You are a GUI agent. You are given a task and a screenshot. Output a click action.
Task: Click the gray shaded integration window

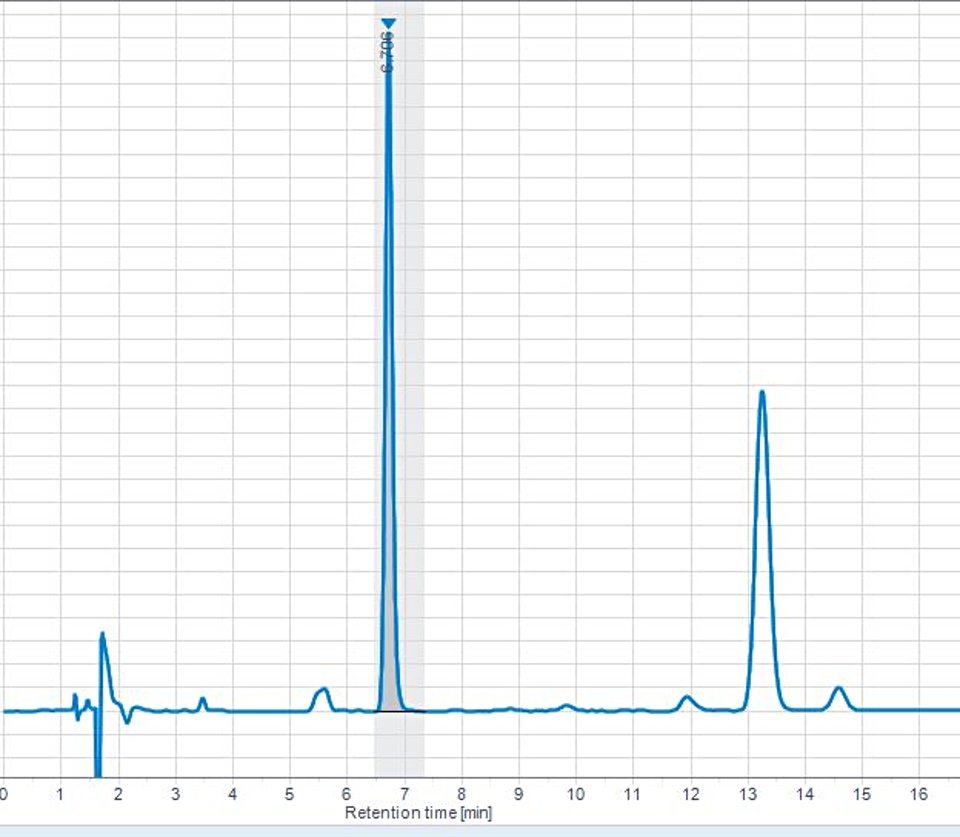(411, 400)
